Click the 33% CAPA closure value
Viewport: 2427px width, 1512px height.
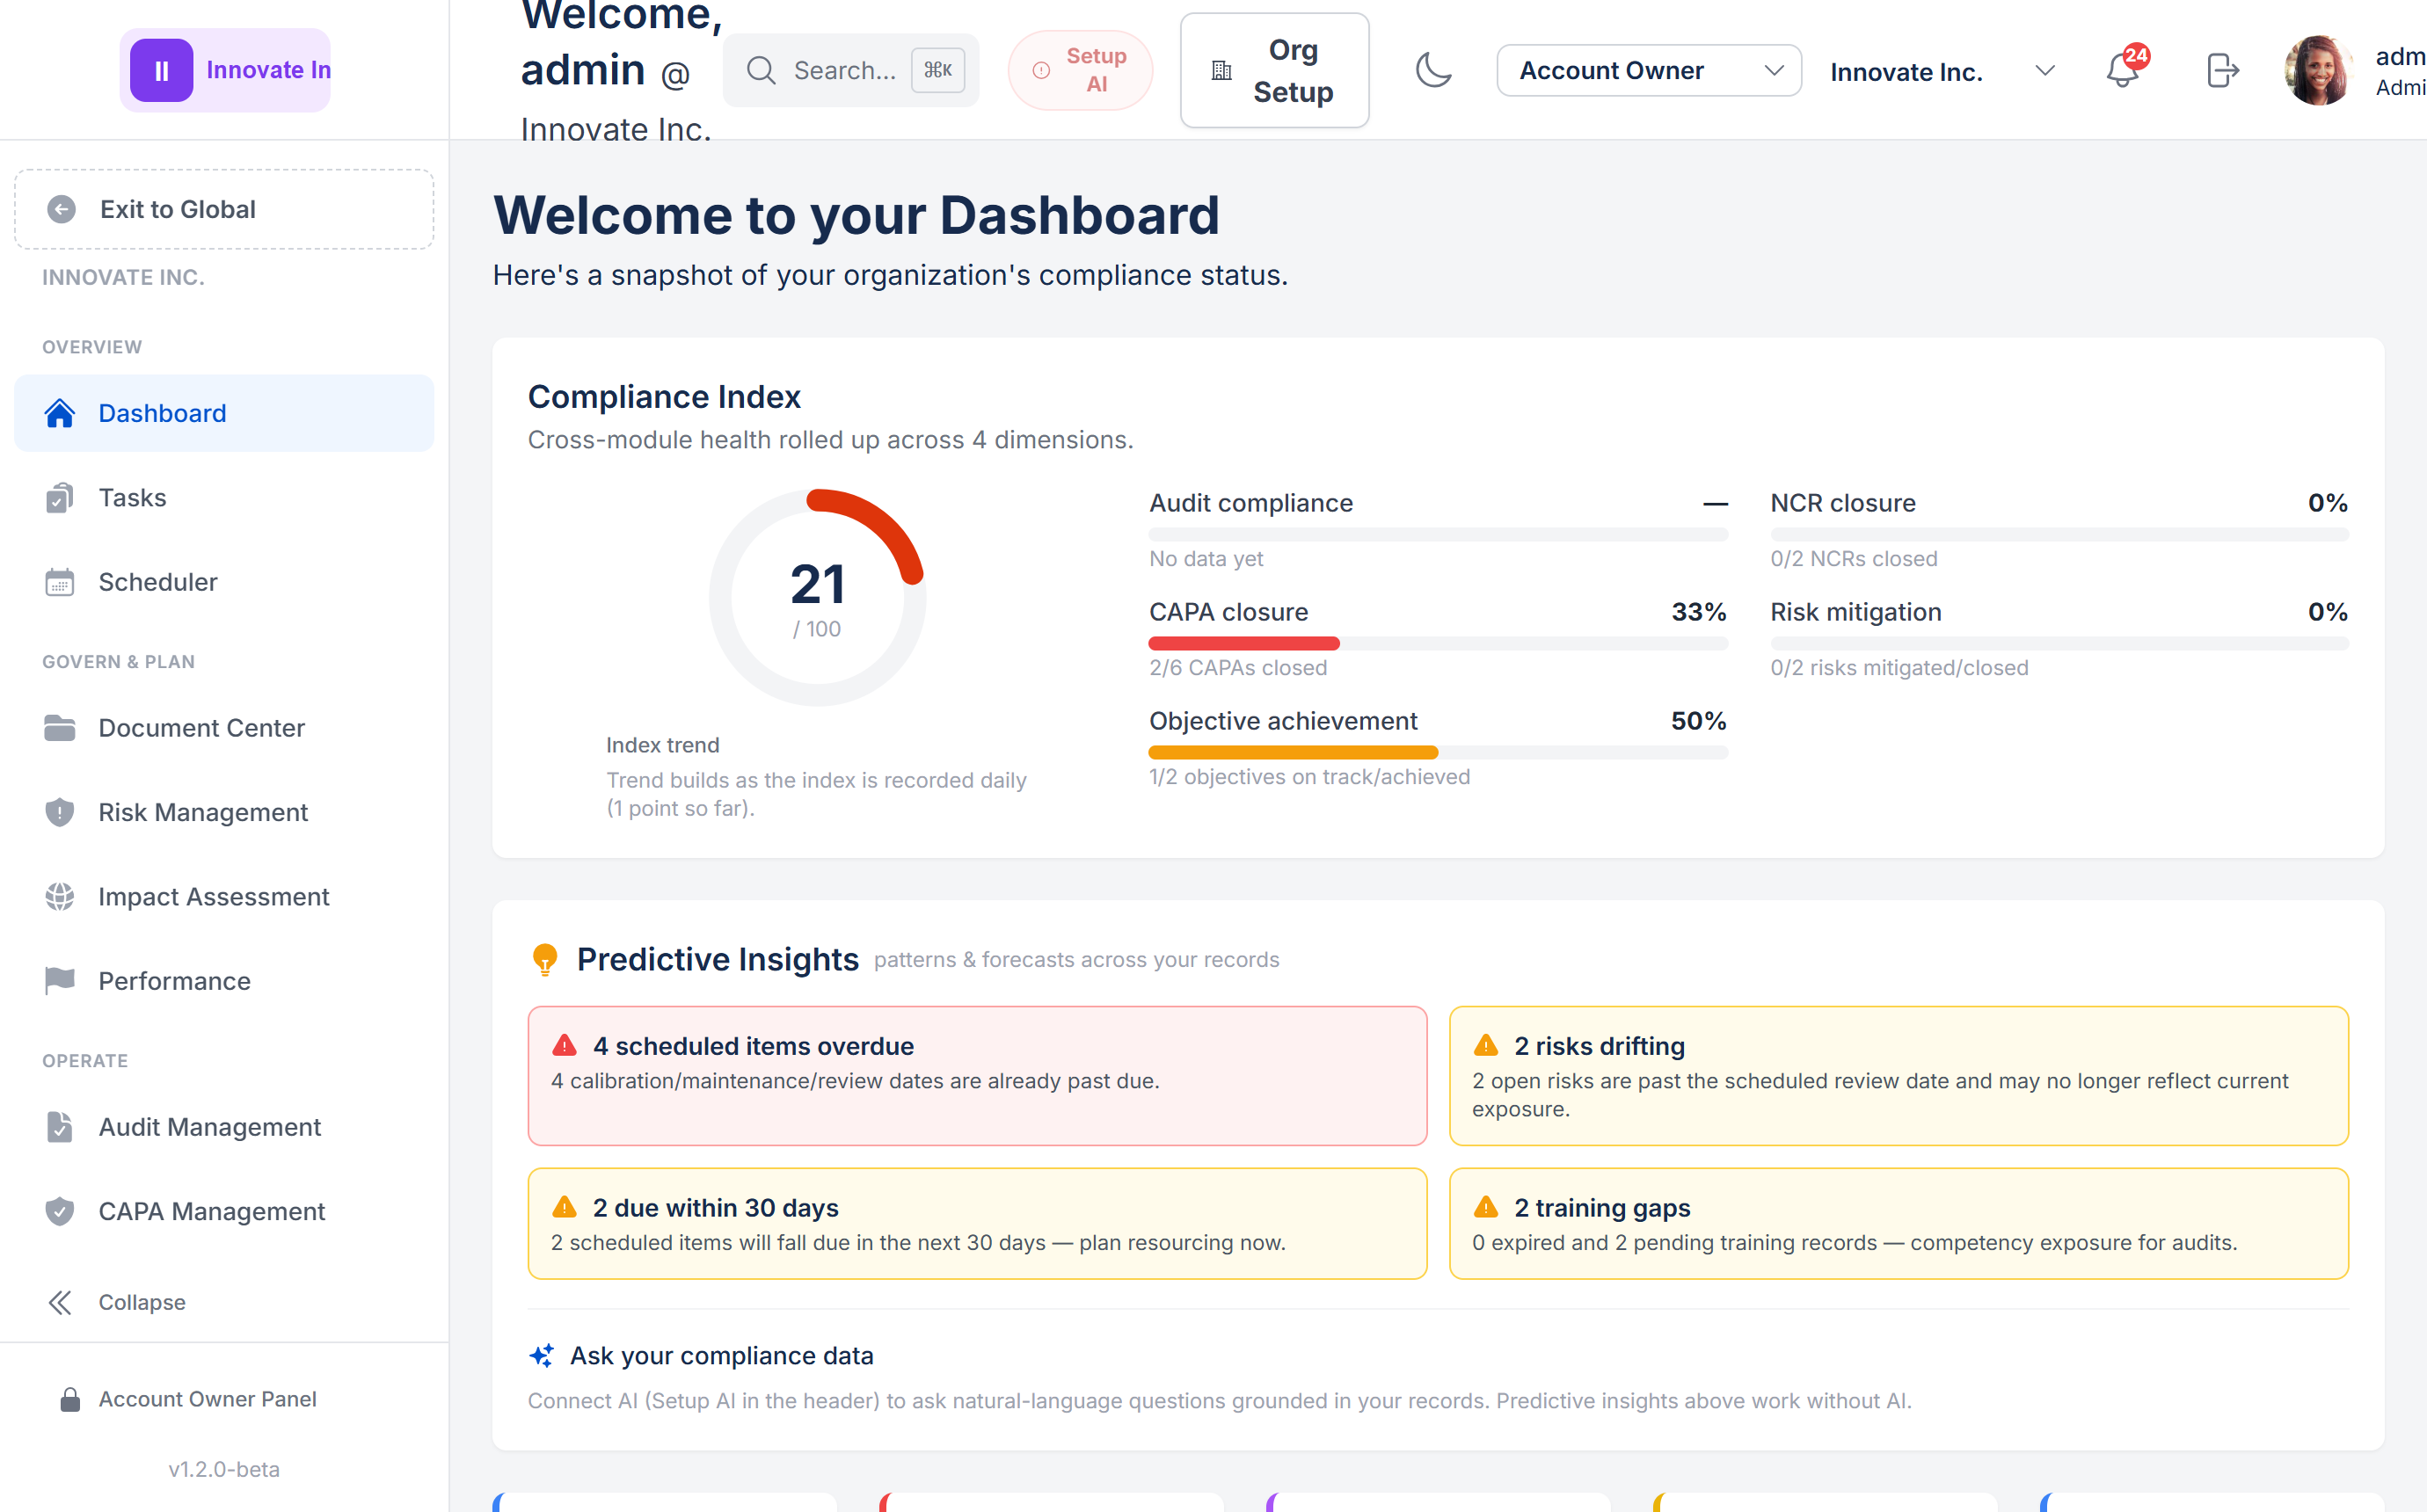coord(1699,612)
